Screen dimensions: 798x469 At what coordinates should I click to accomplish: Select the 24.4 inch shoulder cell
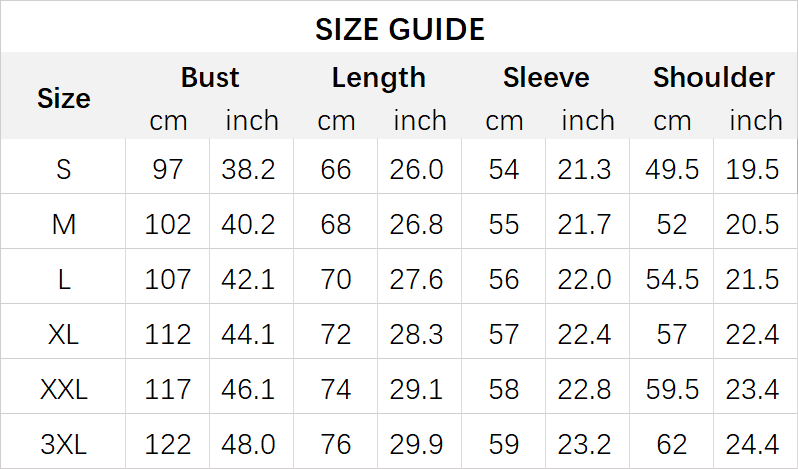[x=753, y=442]
